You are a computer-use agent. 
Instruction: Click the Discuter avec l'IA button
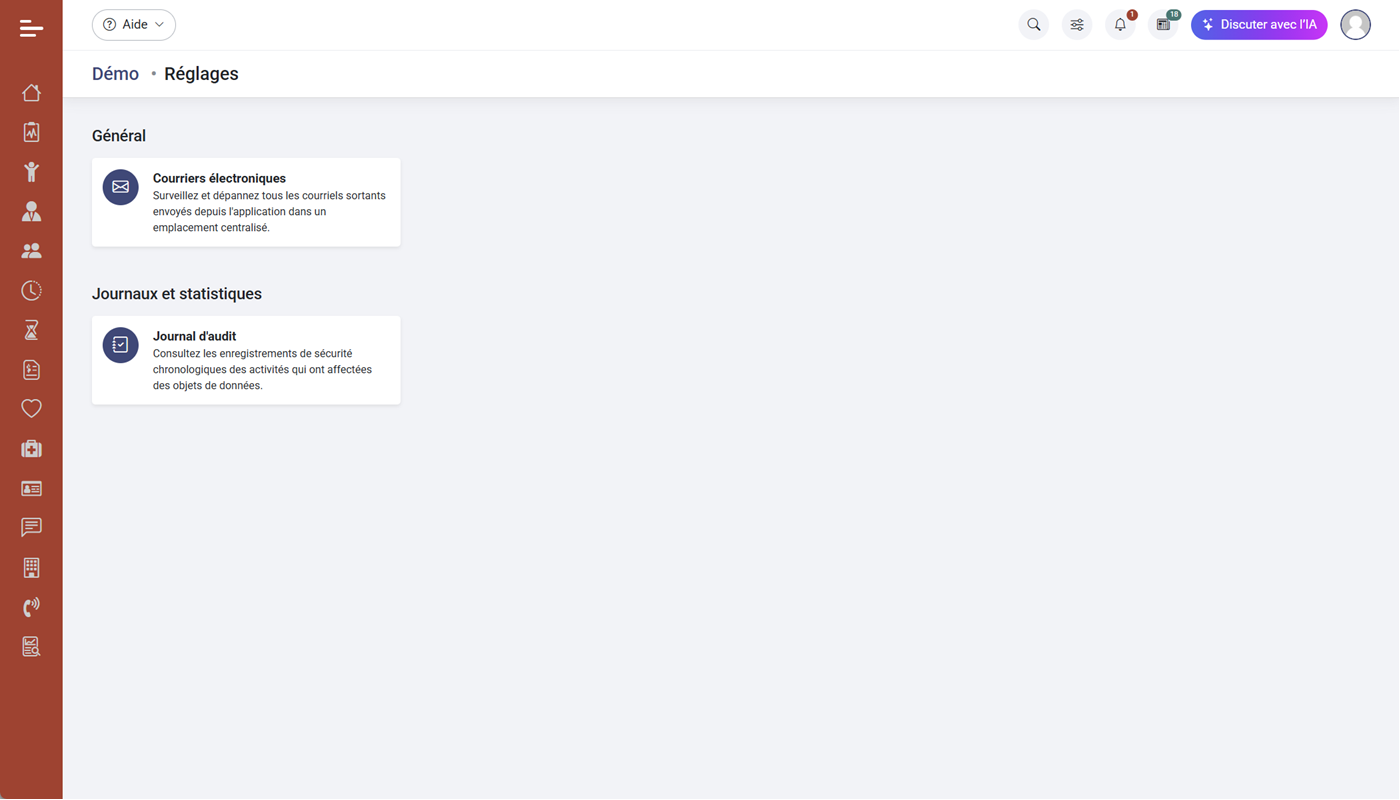click(1259, 25)
